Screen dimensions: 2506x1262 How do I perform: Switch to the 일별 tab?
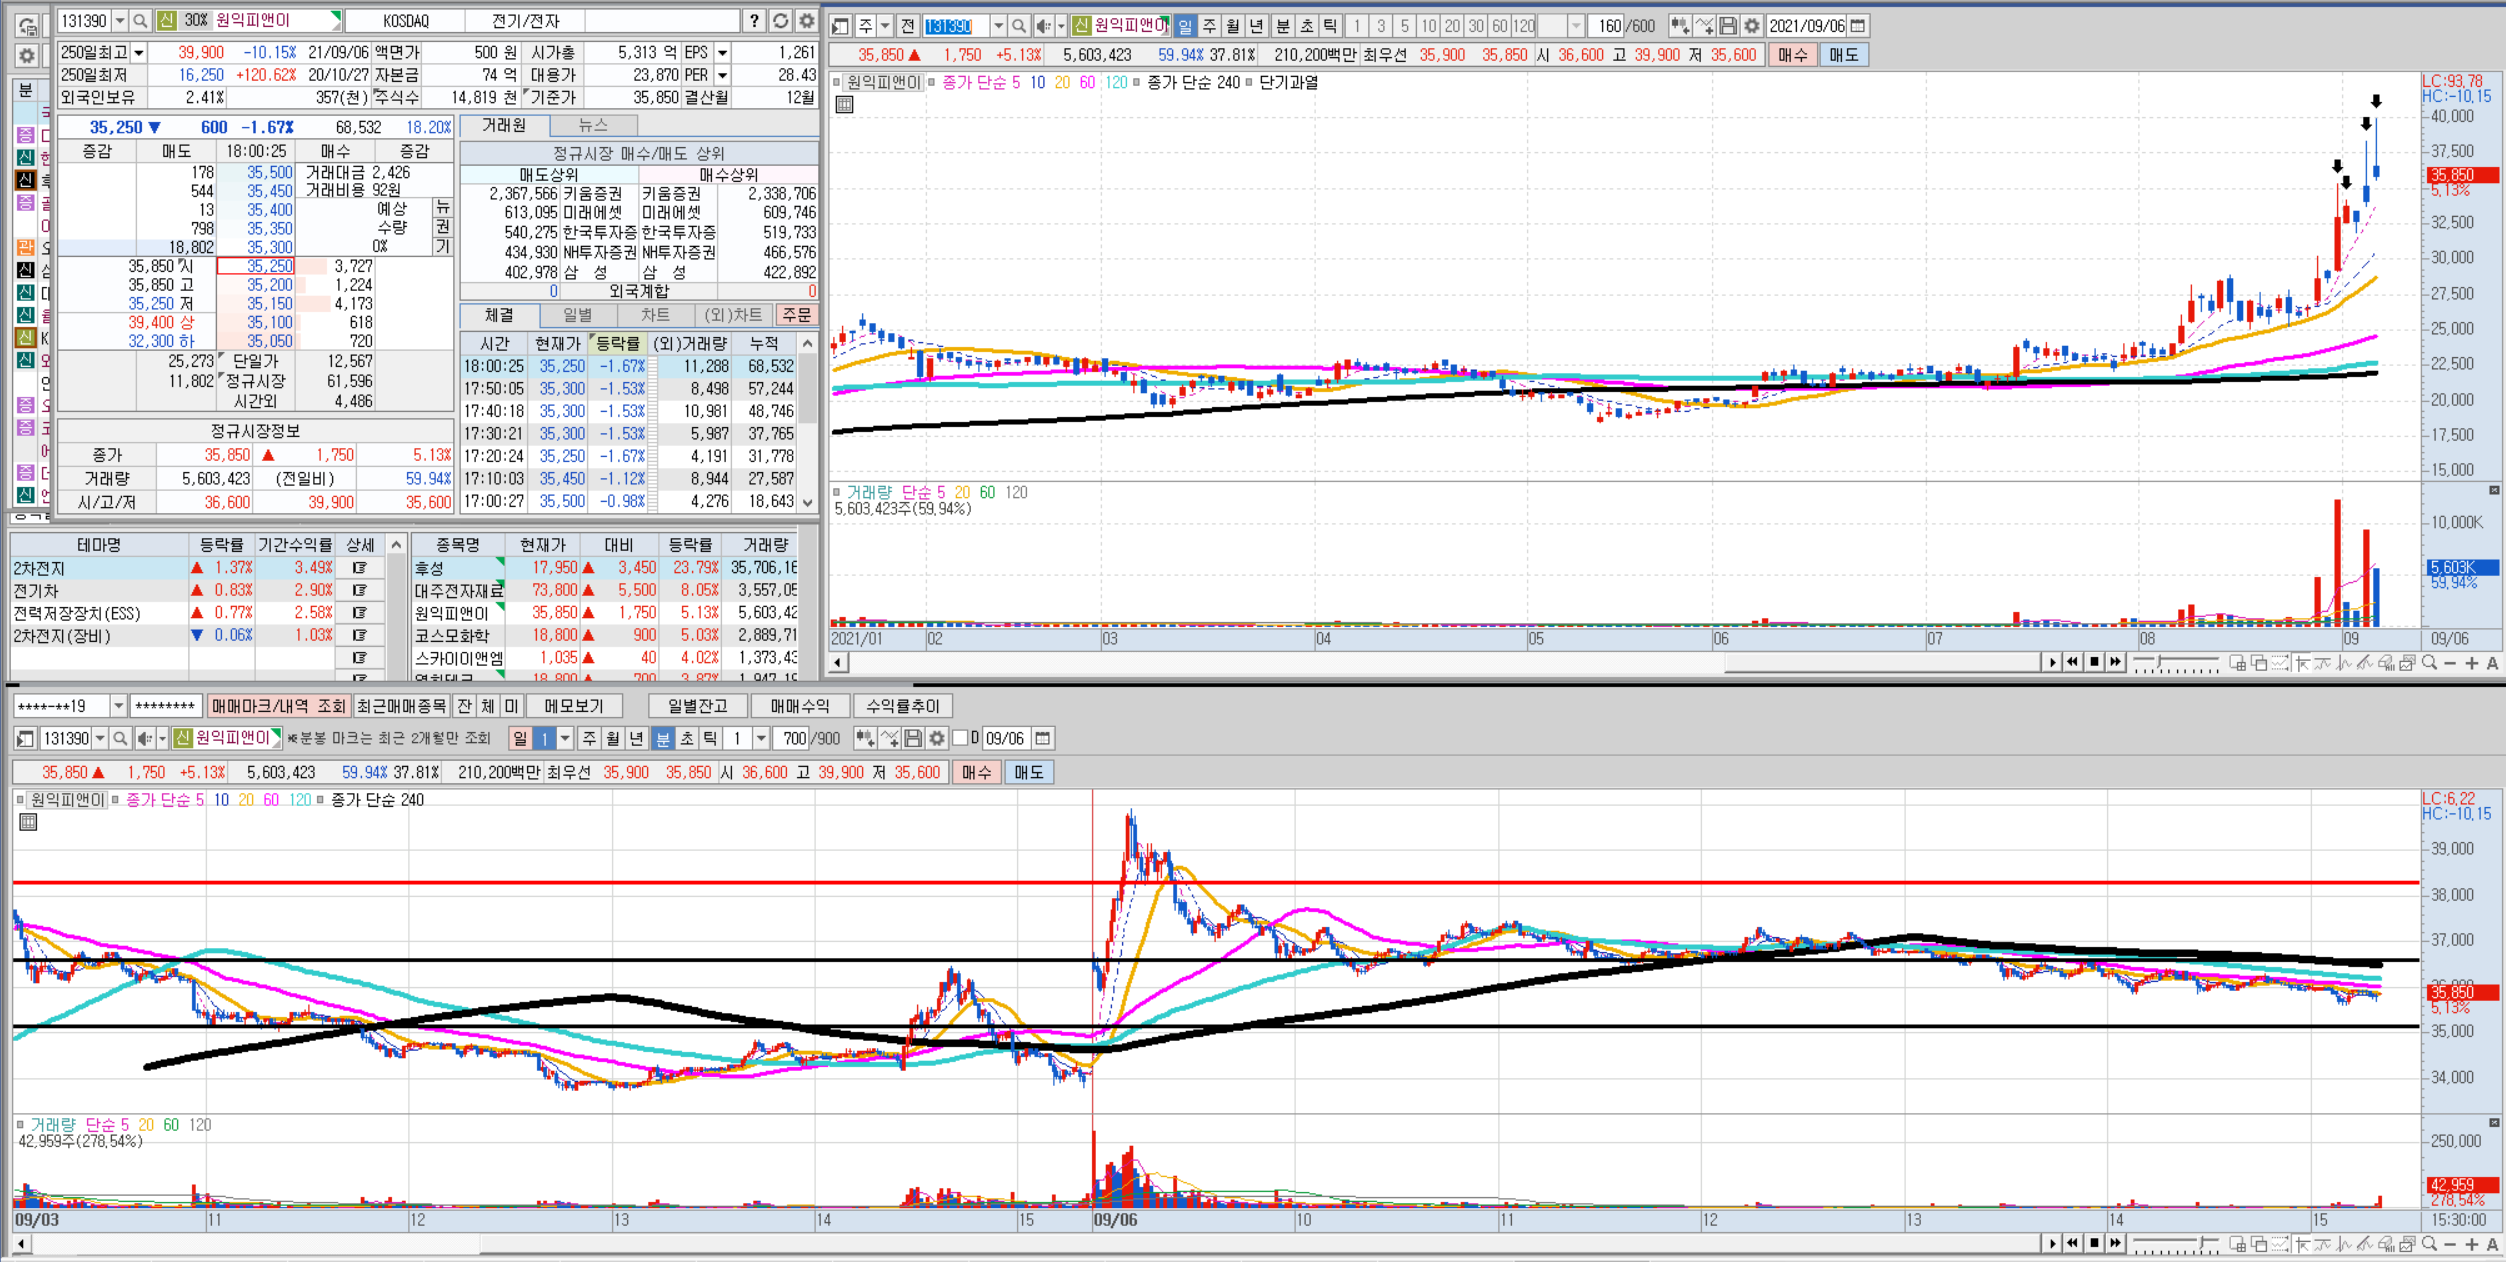point(577,315)
